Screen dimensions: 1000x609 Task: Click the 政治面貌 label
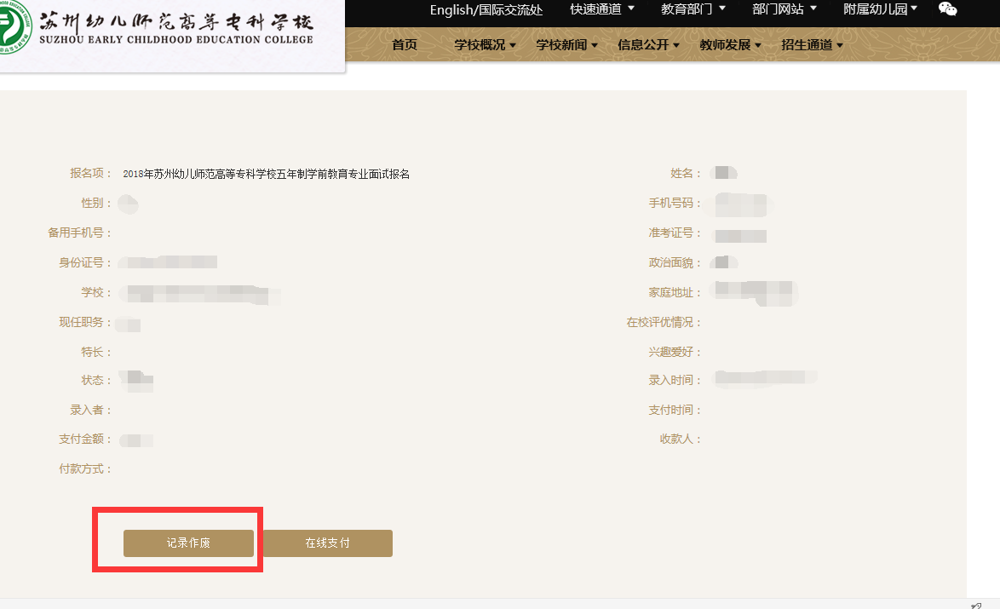click(675, 263)
